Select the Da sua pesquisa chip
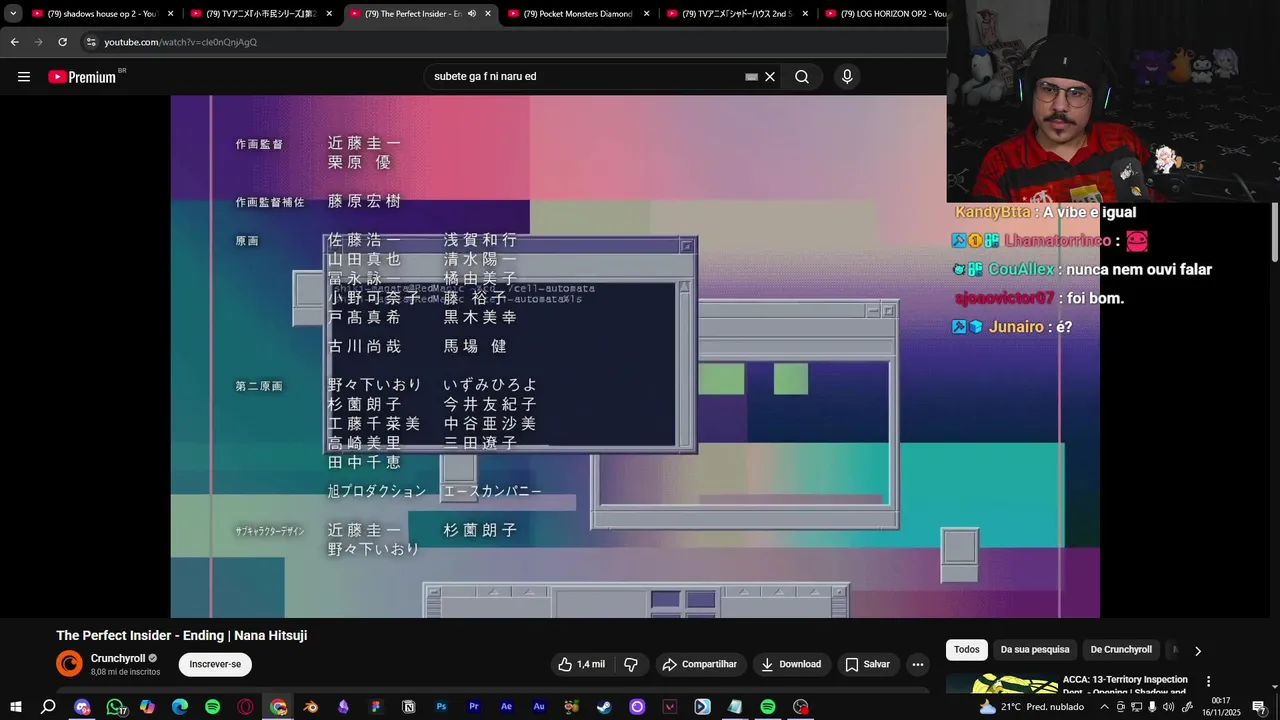1280x720 pixels. point(1035,650)
